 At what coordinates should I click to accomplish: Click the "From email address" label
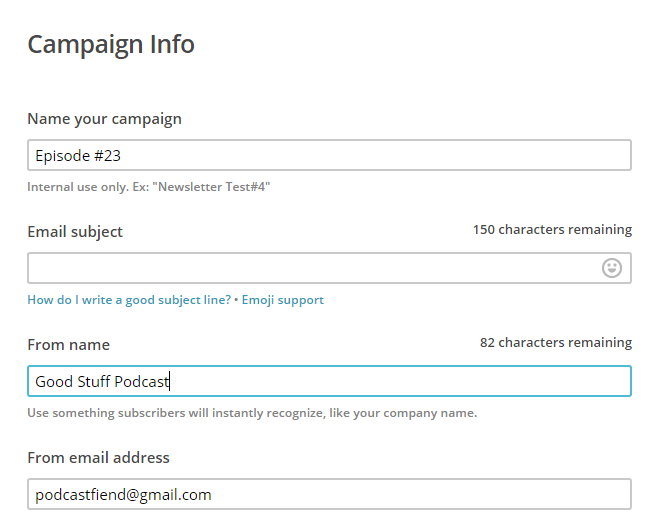(x=98, y=458)
